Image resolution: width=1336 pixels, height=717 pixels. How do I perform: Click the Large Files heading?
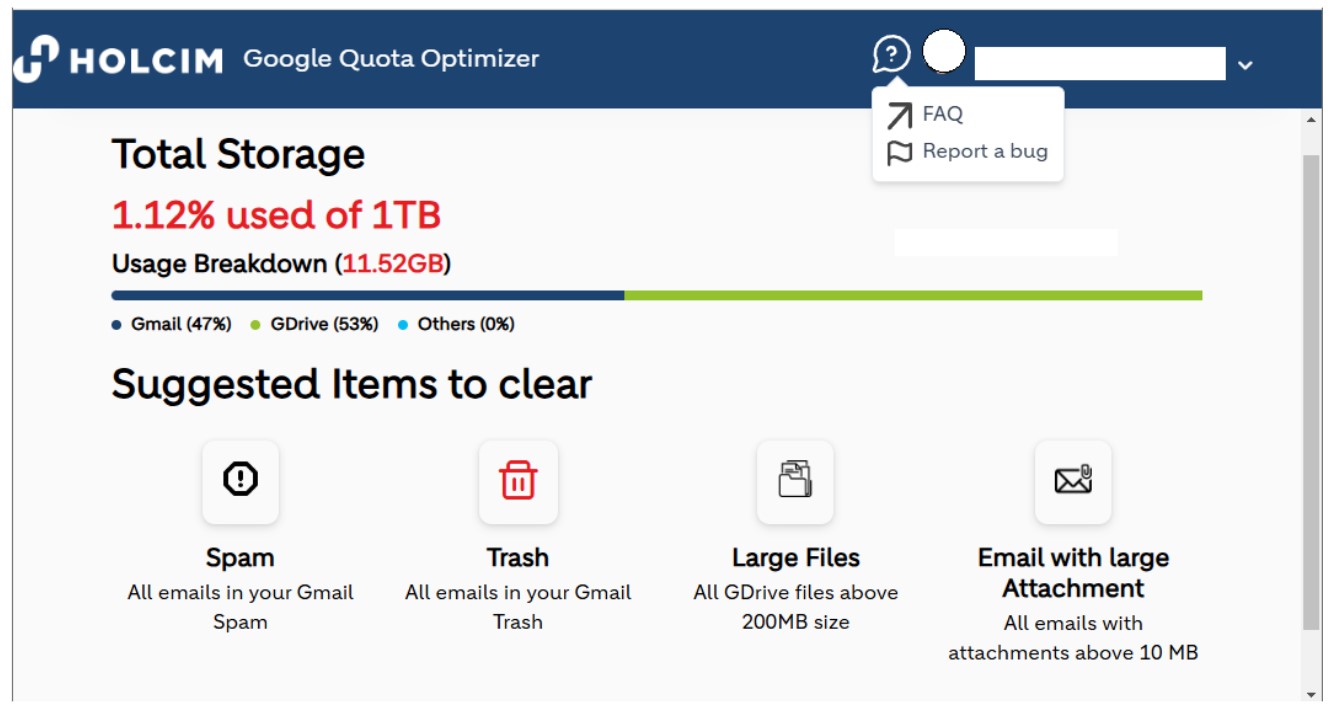pos(796,557)
